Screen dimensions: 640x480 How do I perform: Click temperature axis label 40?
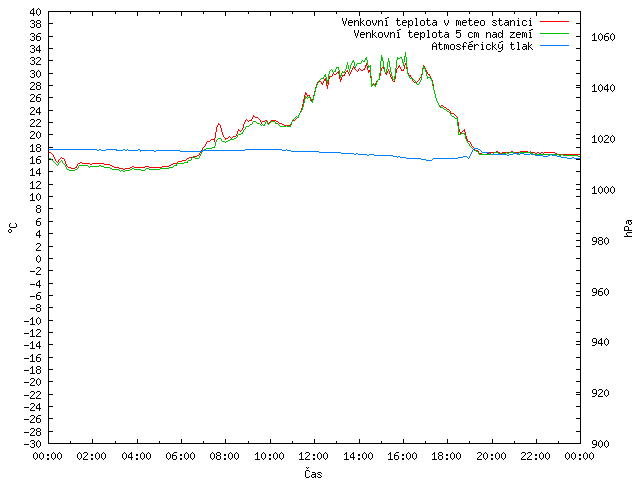click(x=36, y=12)
